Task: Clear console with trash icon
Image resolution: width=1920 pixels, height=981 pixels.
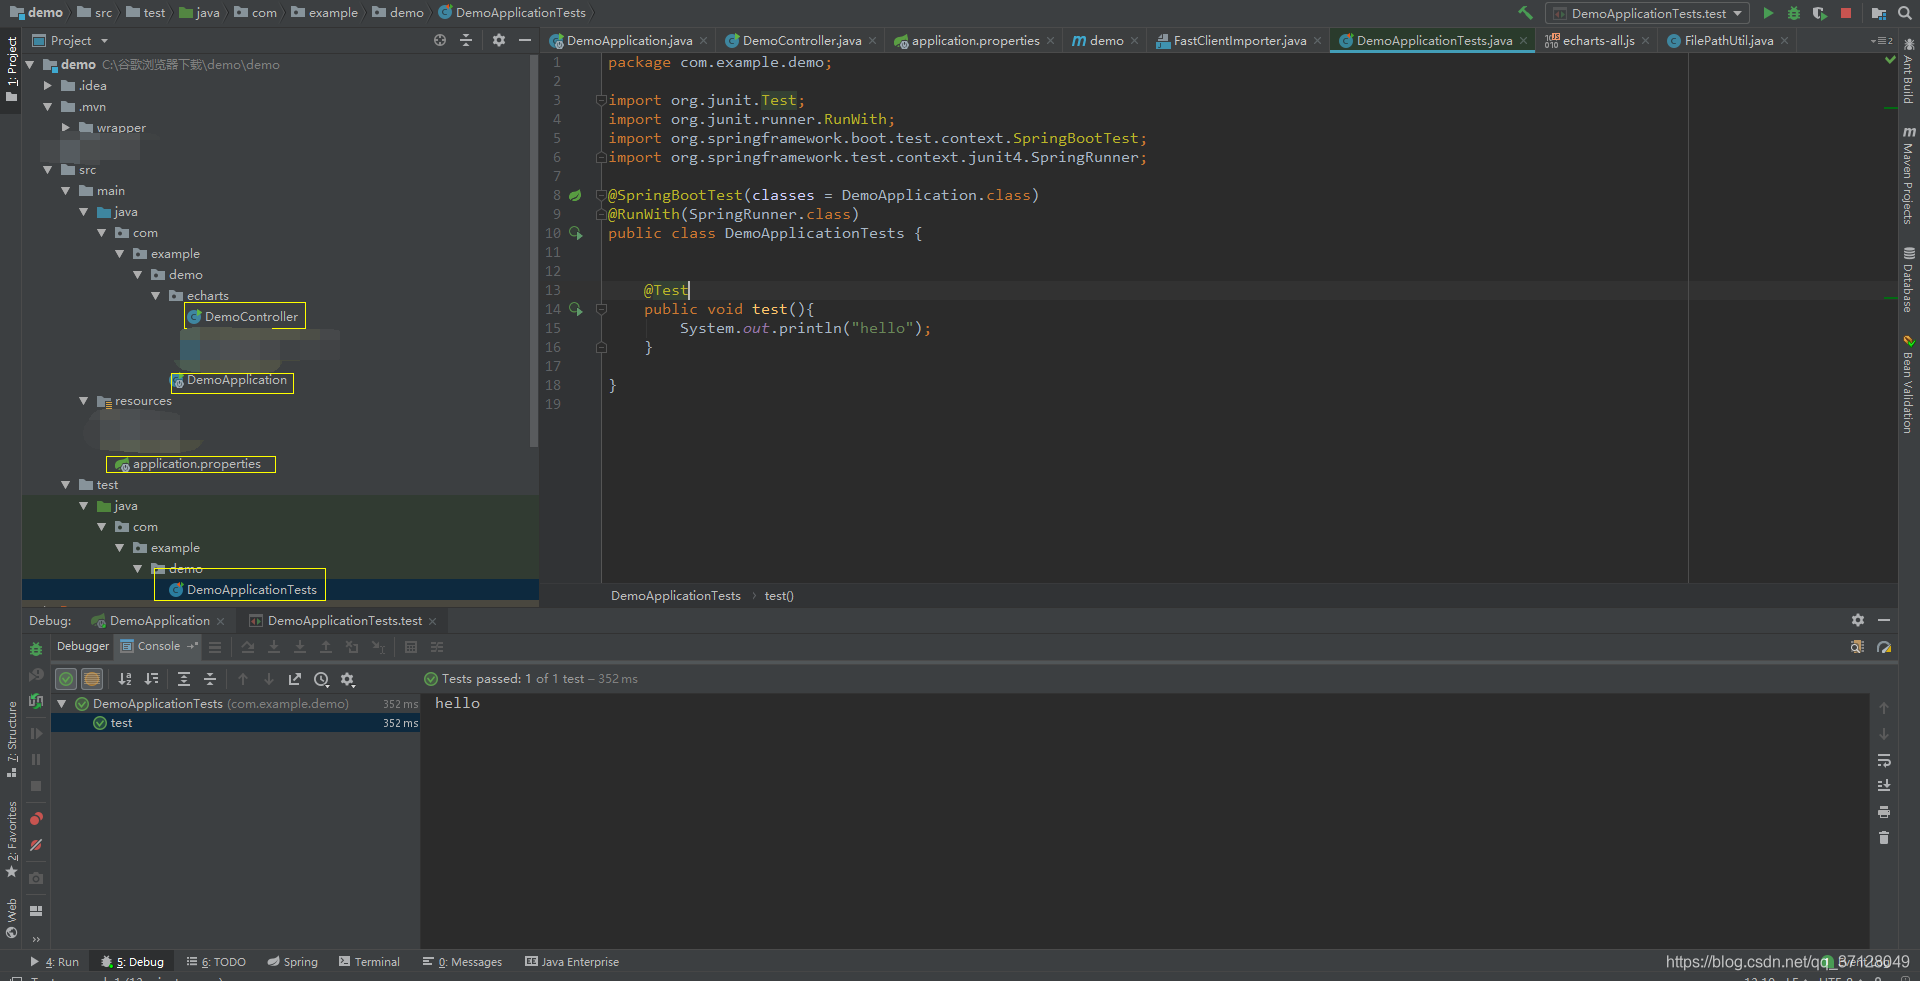Action: 1884,838
